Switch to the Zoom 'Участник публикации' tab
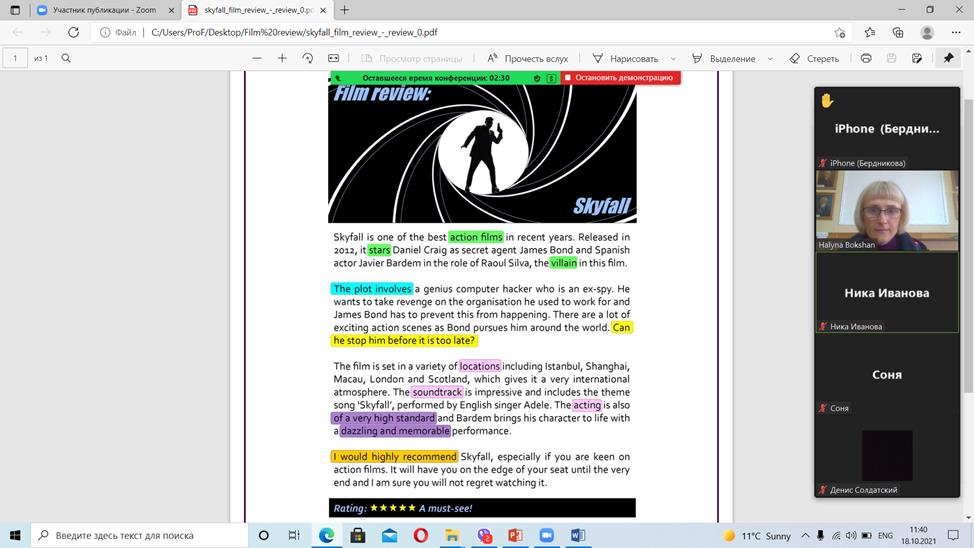This screenshot has height=548, width=974. coord(104,10)
